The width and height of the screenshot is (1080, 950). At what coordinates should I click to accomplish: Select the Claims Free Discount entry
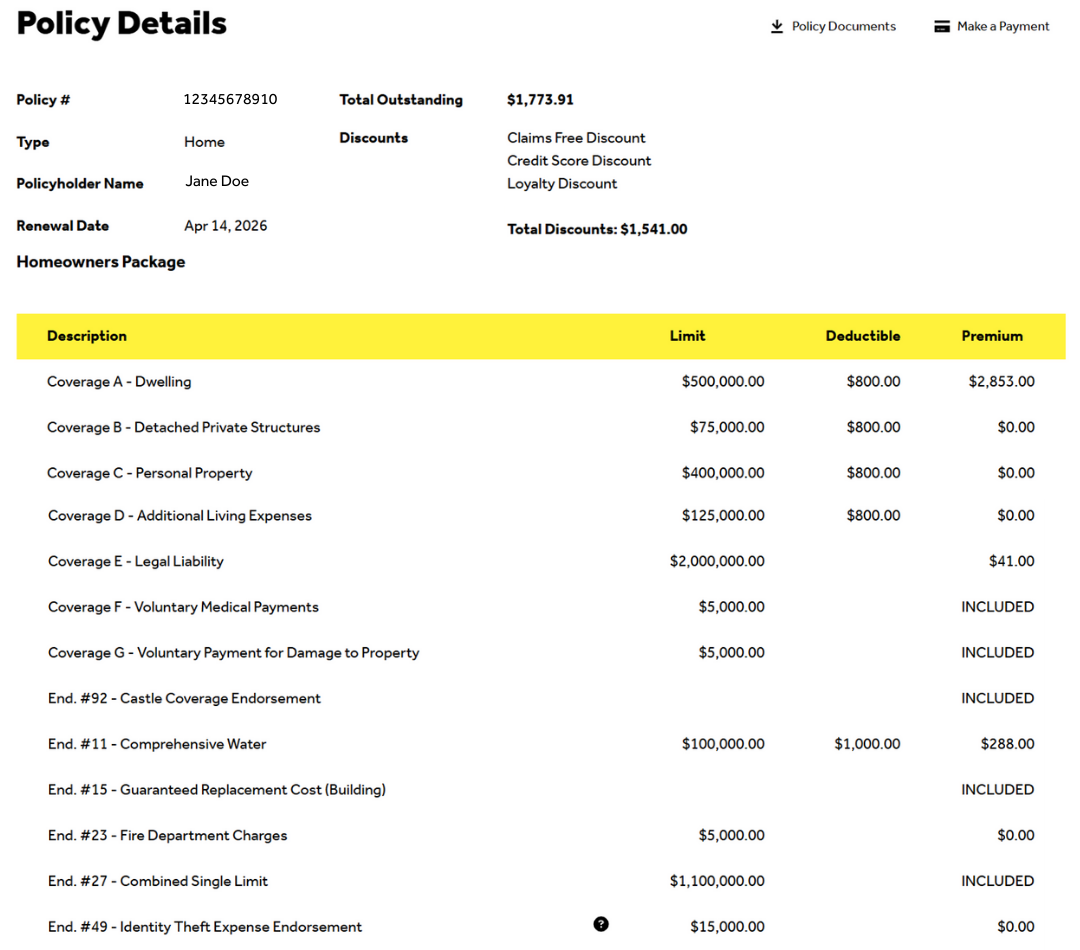[576, 138]
